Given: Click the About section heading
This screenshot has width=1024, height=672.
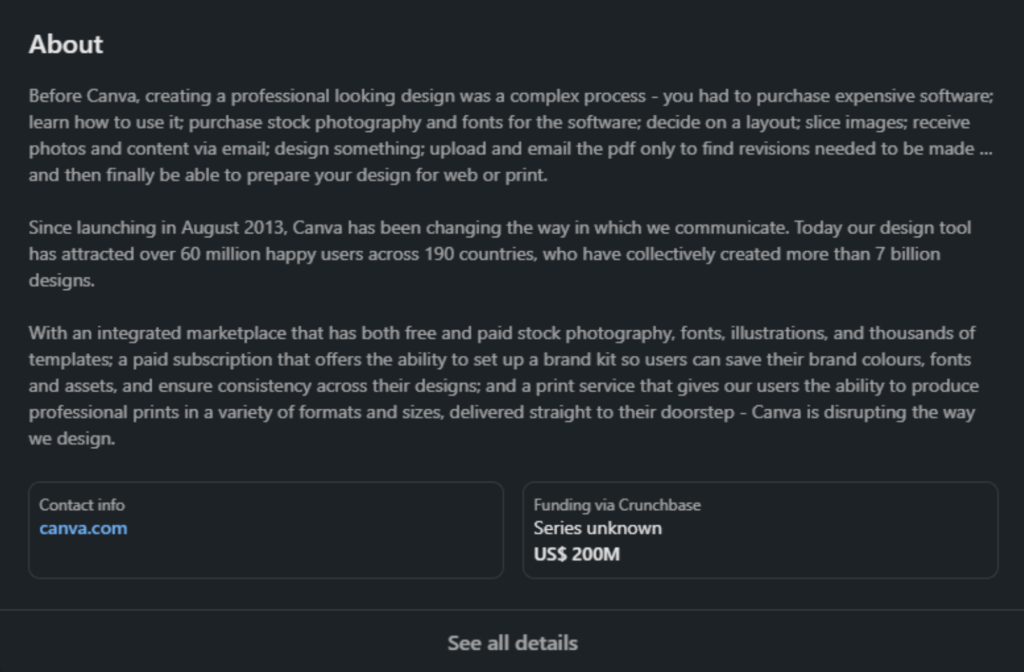Looking at the screenshot, I should (66, 44).
